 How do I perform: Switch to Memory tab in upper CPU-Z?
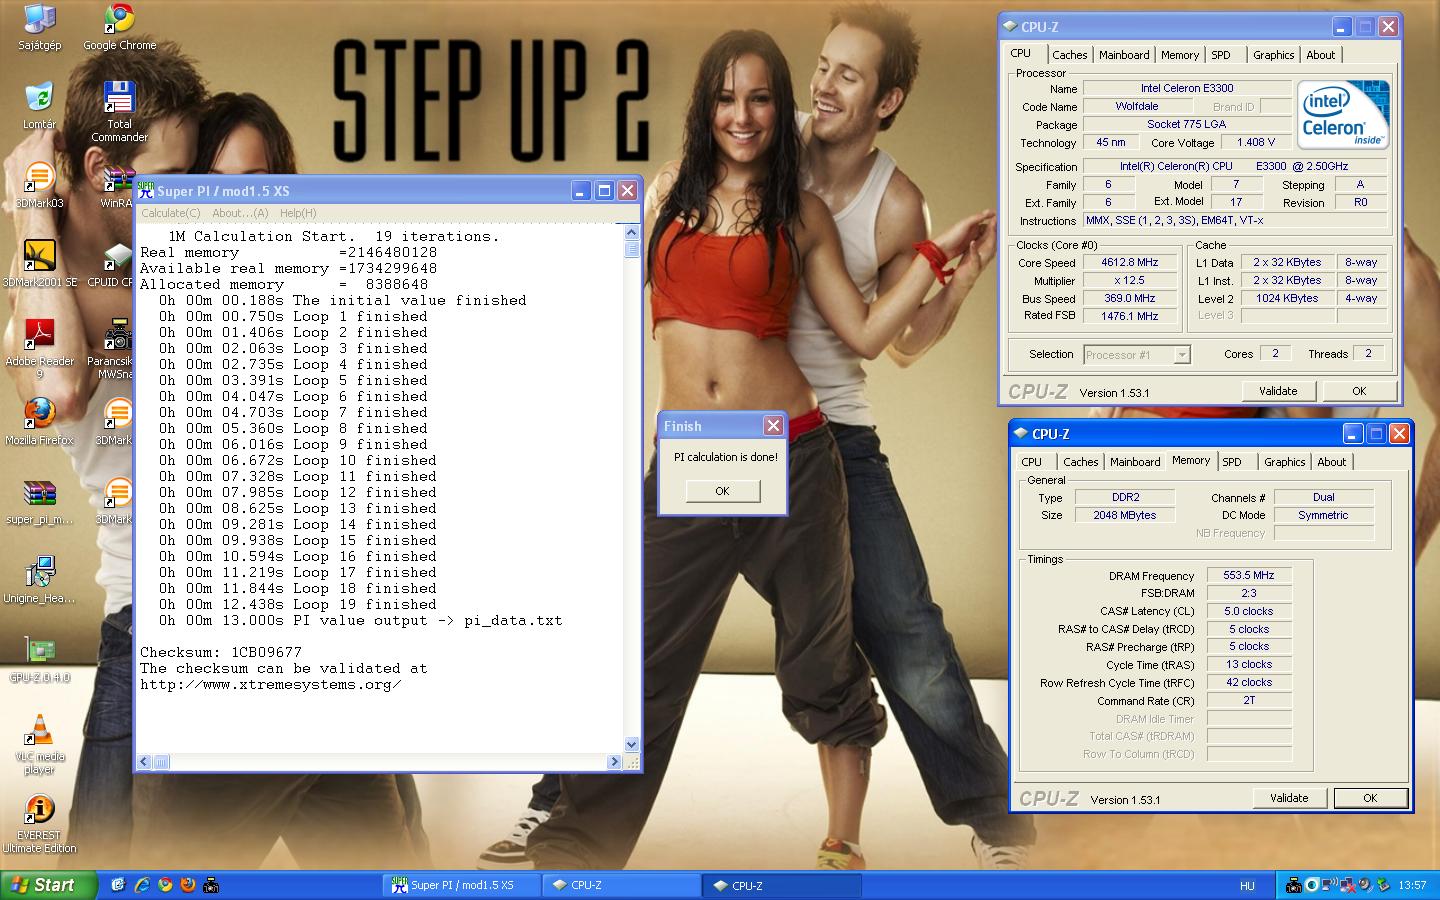[1180, 55]
